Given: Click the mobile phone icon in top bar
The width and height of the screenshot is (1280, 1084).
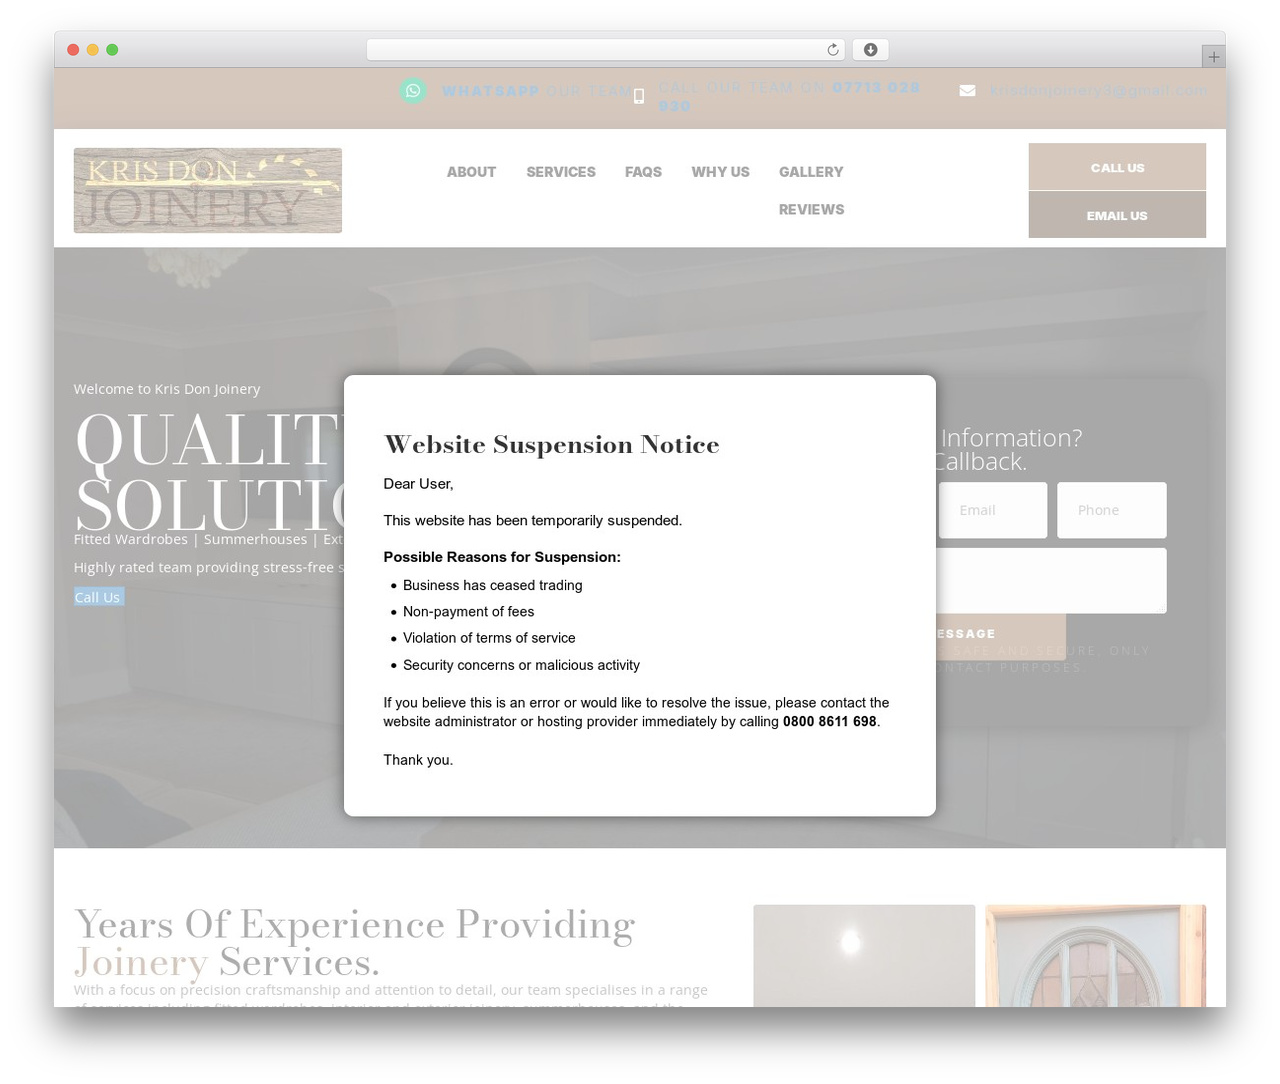Looking at the screenshot, I should click(x=639, y=97).
